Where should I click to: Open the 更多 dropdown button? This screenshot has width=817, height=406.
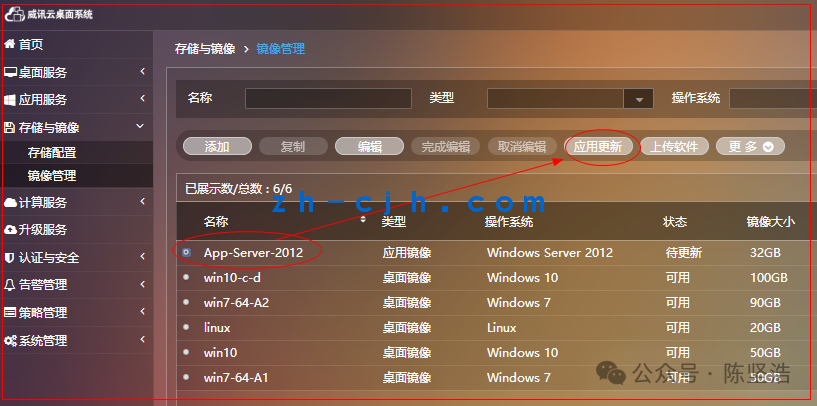pyautogui.click(x=750, y=147)
